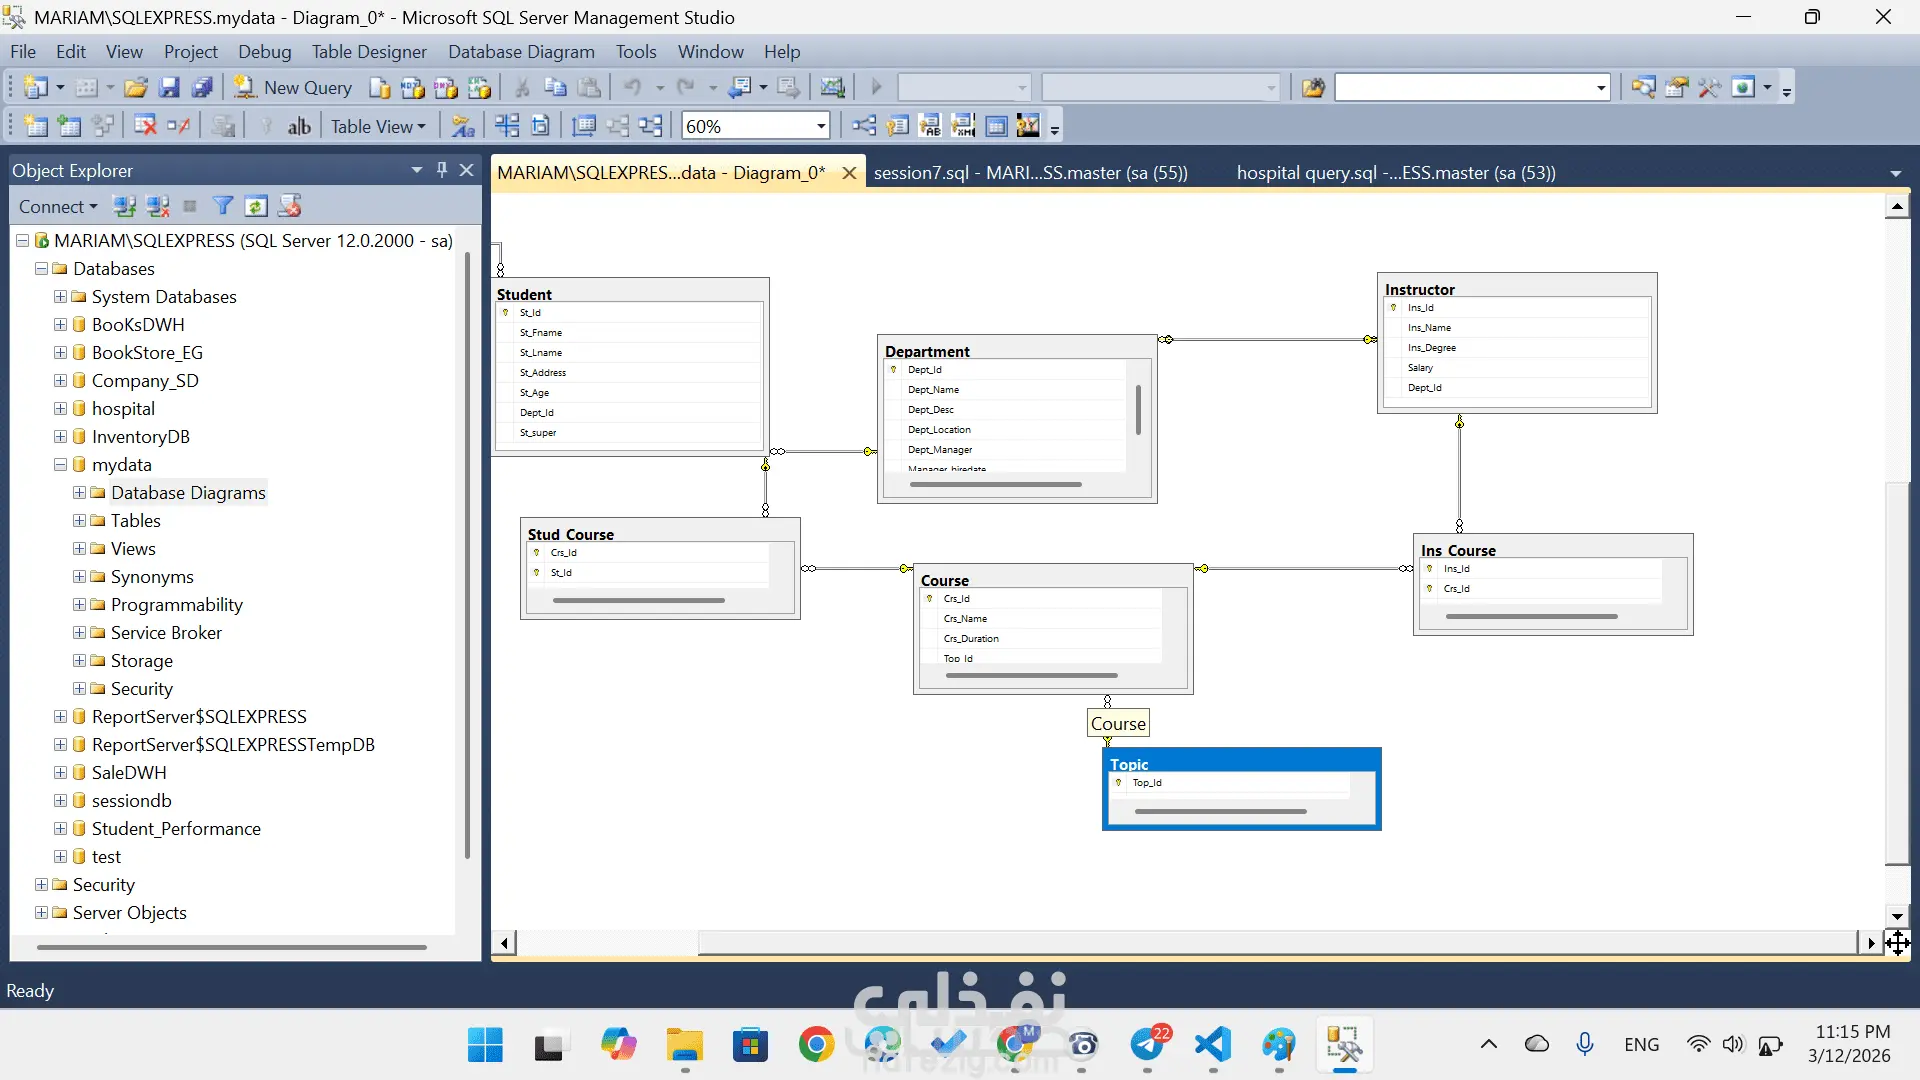Click the Save All icon
Viewport: 1920px width, 1080px height.
[202, 88]
